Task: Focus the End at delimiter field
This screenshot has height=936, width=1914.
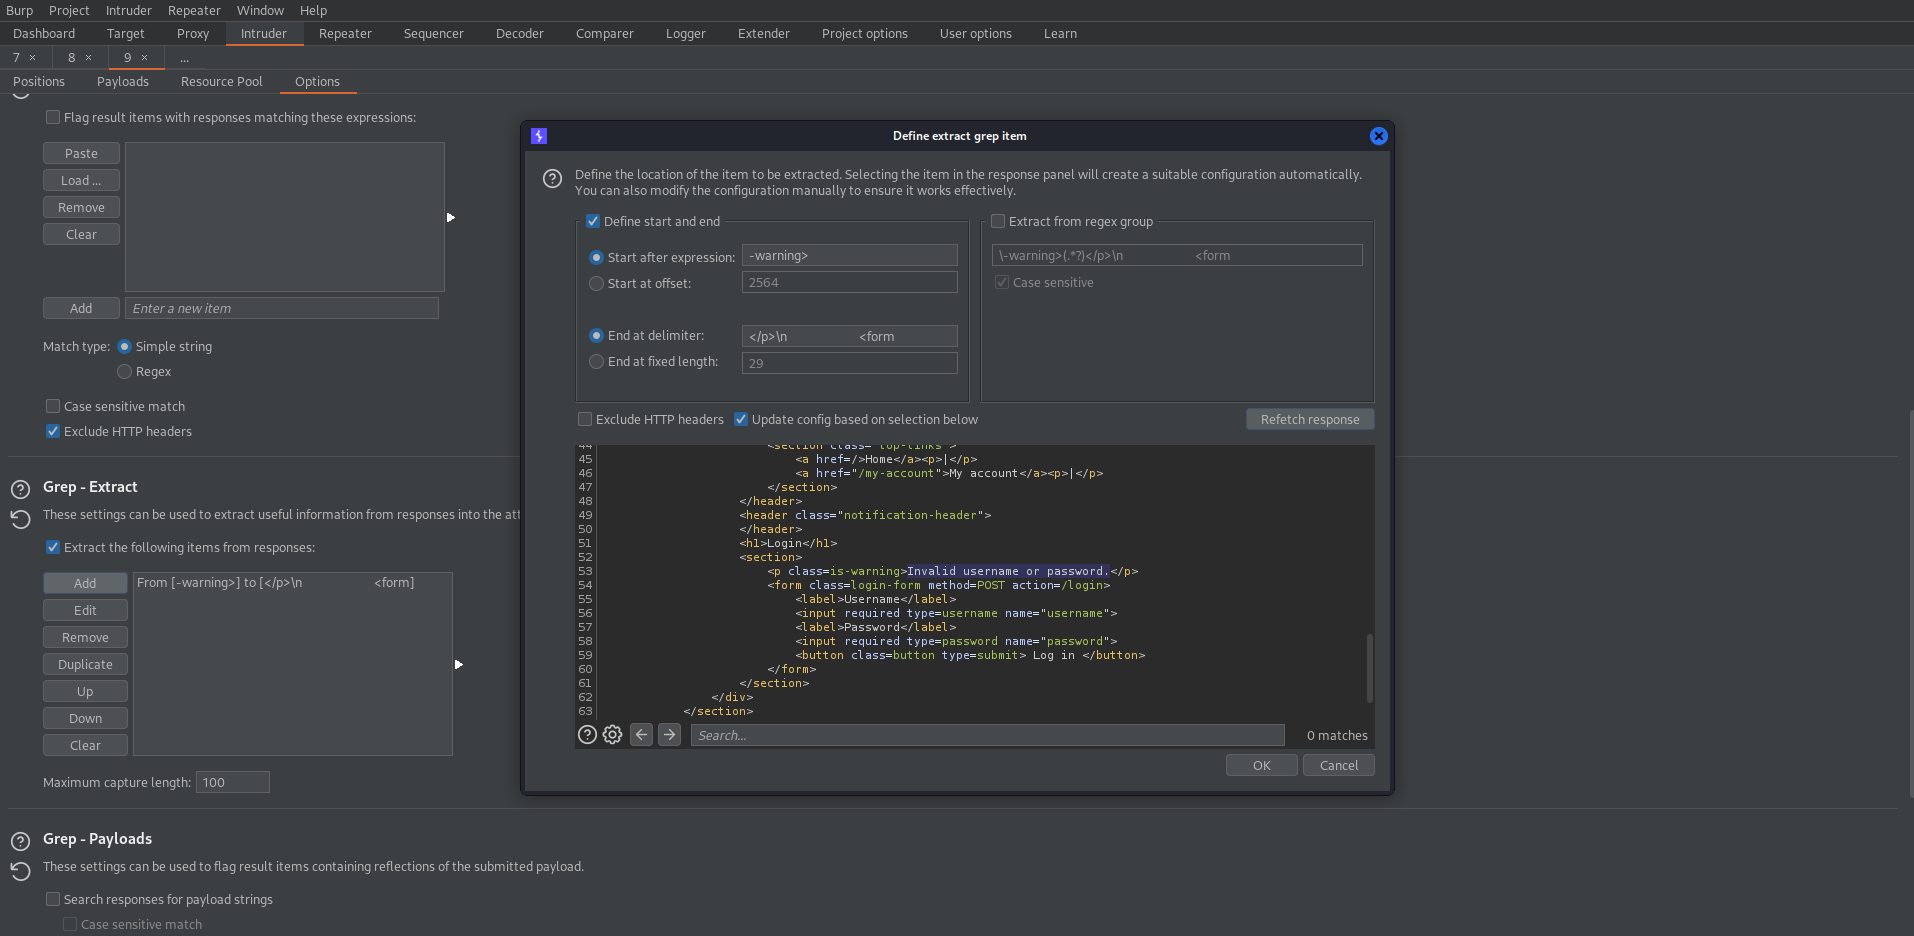Action: point(850,336)
